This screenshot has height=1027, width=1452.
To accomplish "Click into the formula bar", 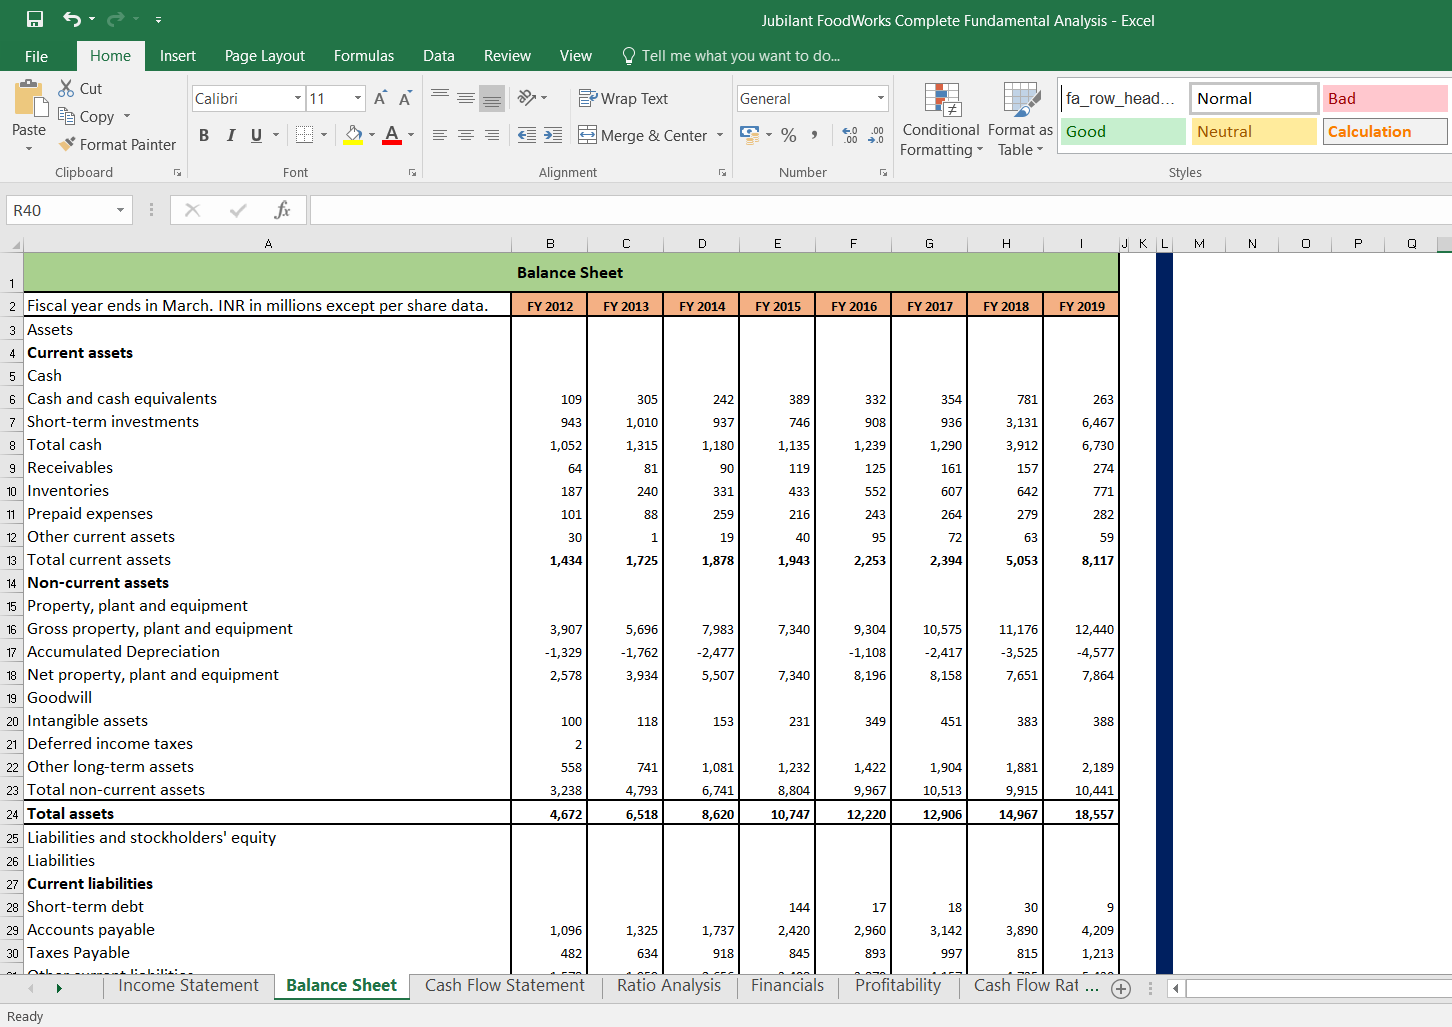I will click(x=880, y=210).
